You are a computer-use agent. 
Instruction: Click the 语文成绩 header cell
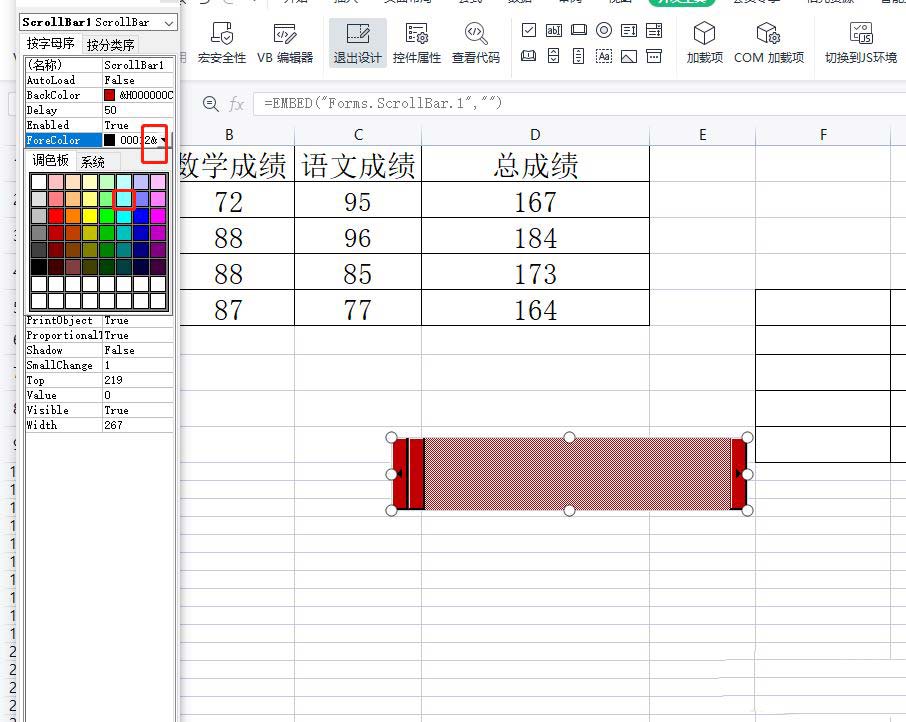click(x=358, y=165)
